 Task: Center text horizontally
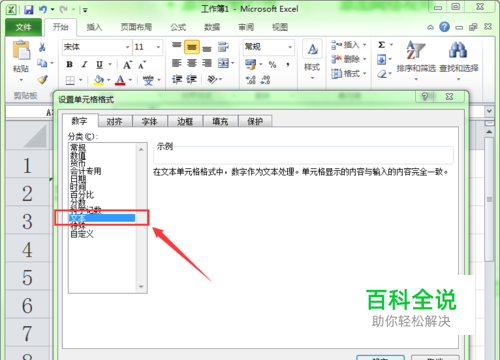(192, 63)
